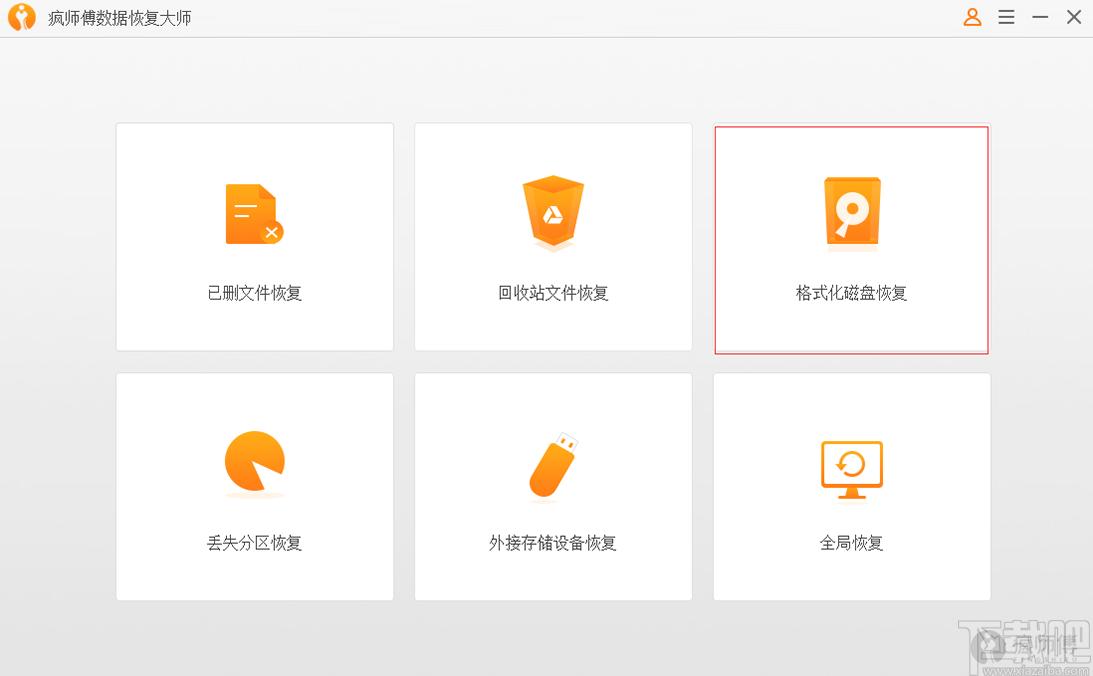Screen dimensions: 1093x676
Task: Click the deleted file recovery document icon
Action: tap(254, 214)
